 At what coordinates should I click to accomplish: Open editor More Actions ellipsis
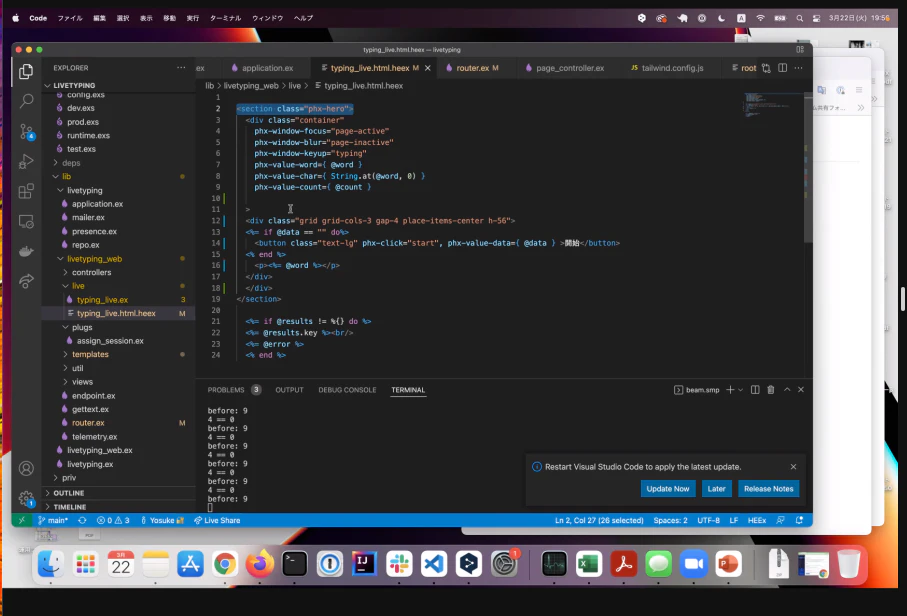pyautogui.click(x=798, y=68)
